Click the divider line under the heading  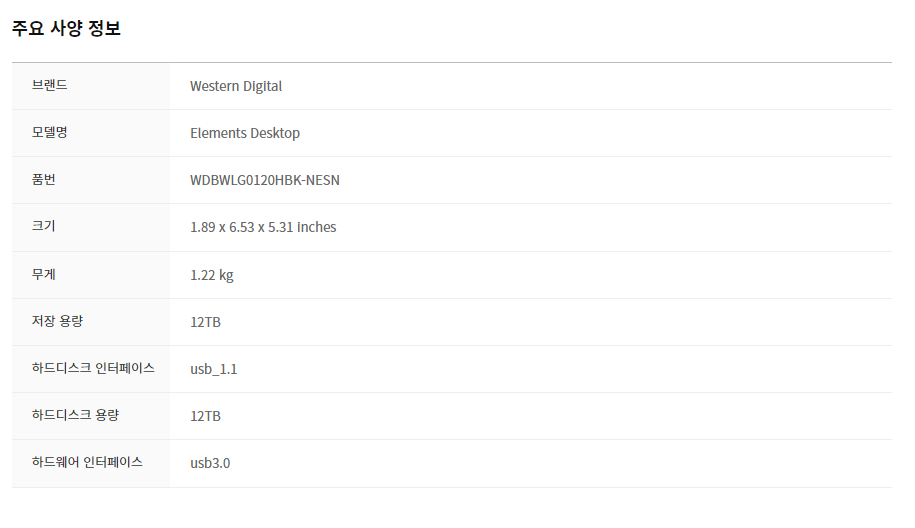pos(452,62)
